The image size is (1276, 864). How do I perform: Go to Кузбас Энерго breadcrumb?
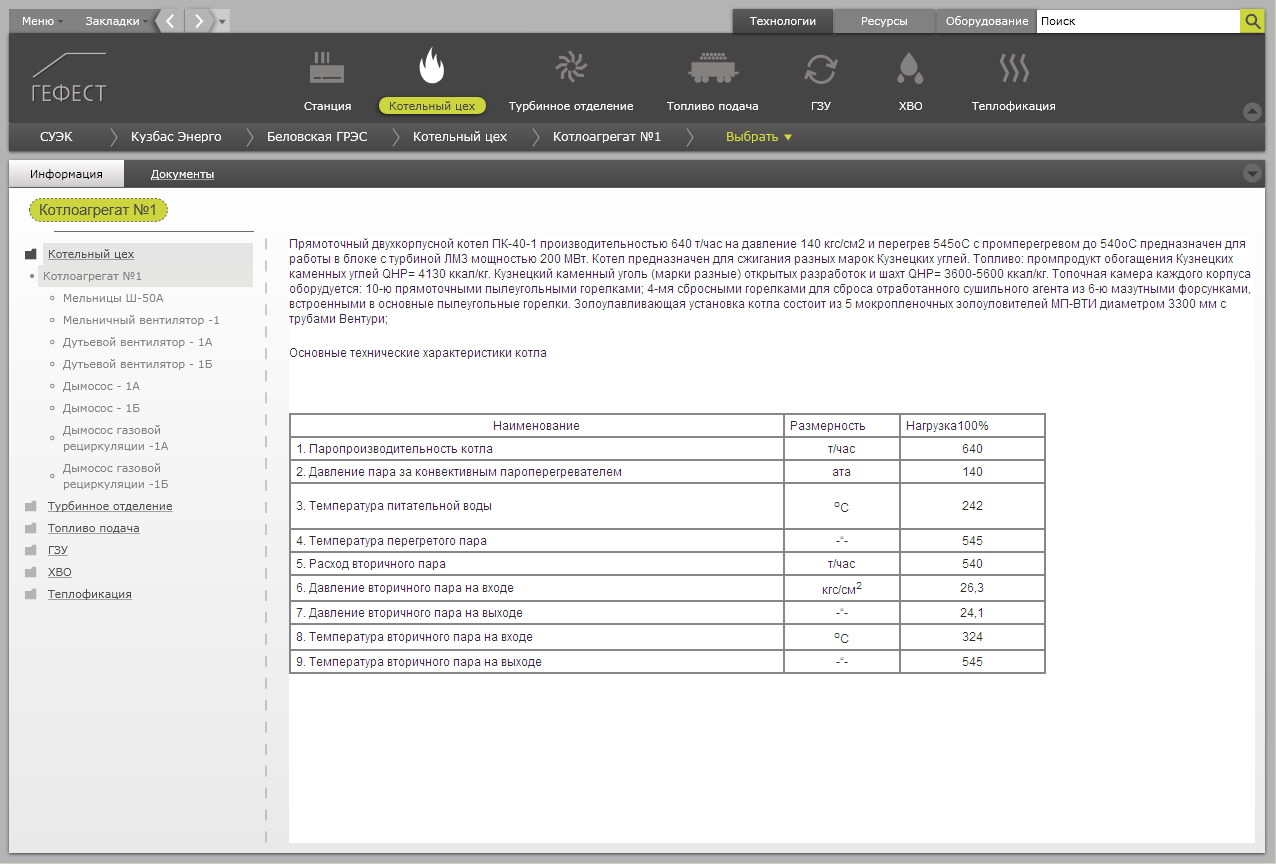click(x=176, y=137)
